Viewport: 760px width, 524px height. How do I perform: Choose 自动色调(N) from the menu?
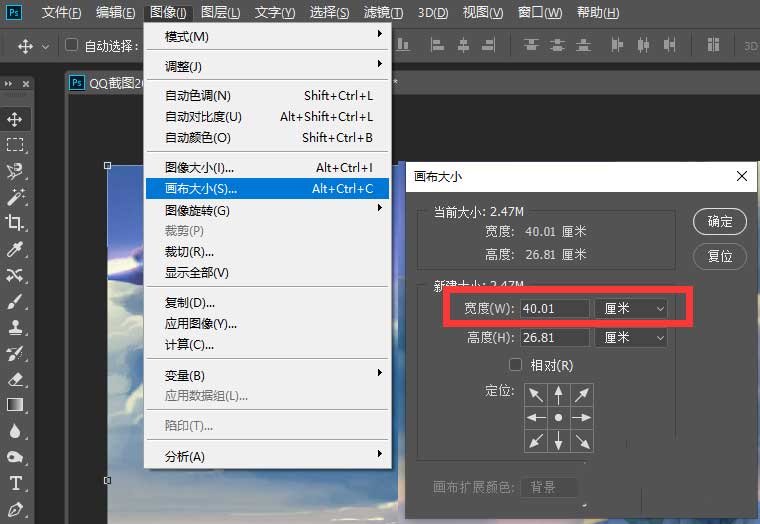[x=267, y=96]
